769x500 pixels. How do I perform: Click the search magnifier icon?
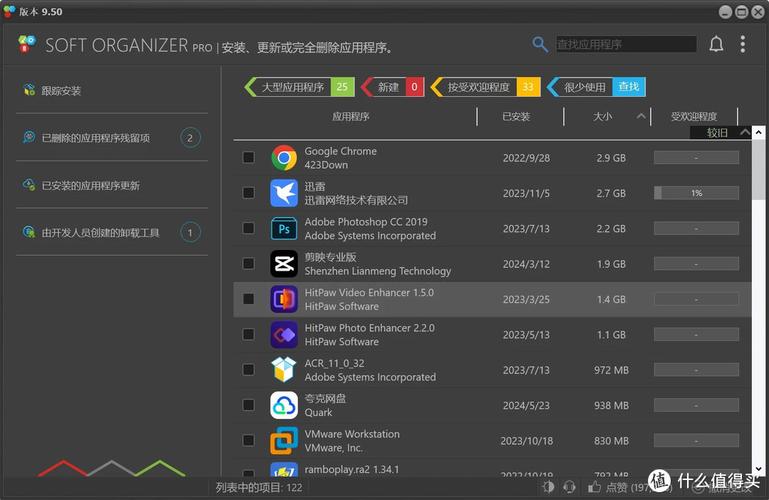(540, 44)
